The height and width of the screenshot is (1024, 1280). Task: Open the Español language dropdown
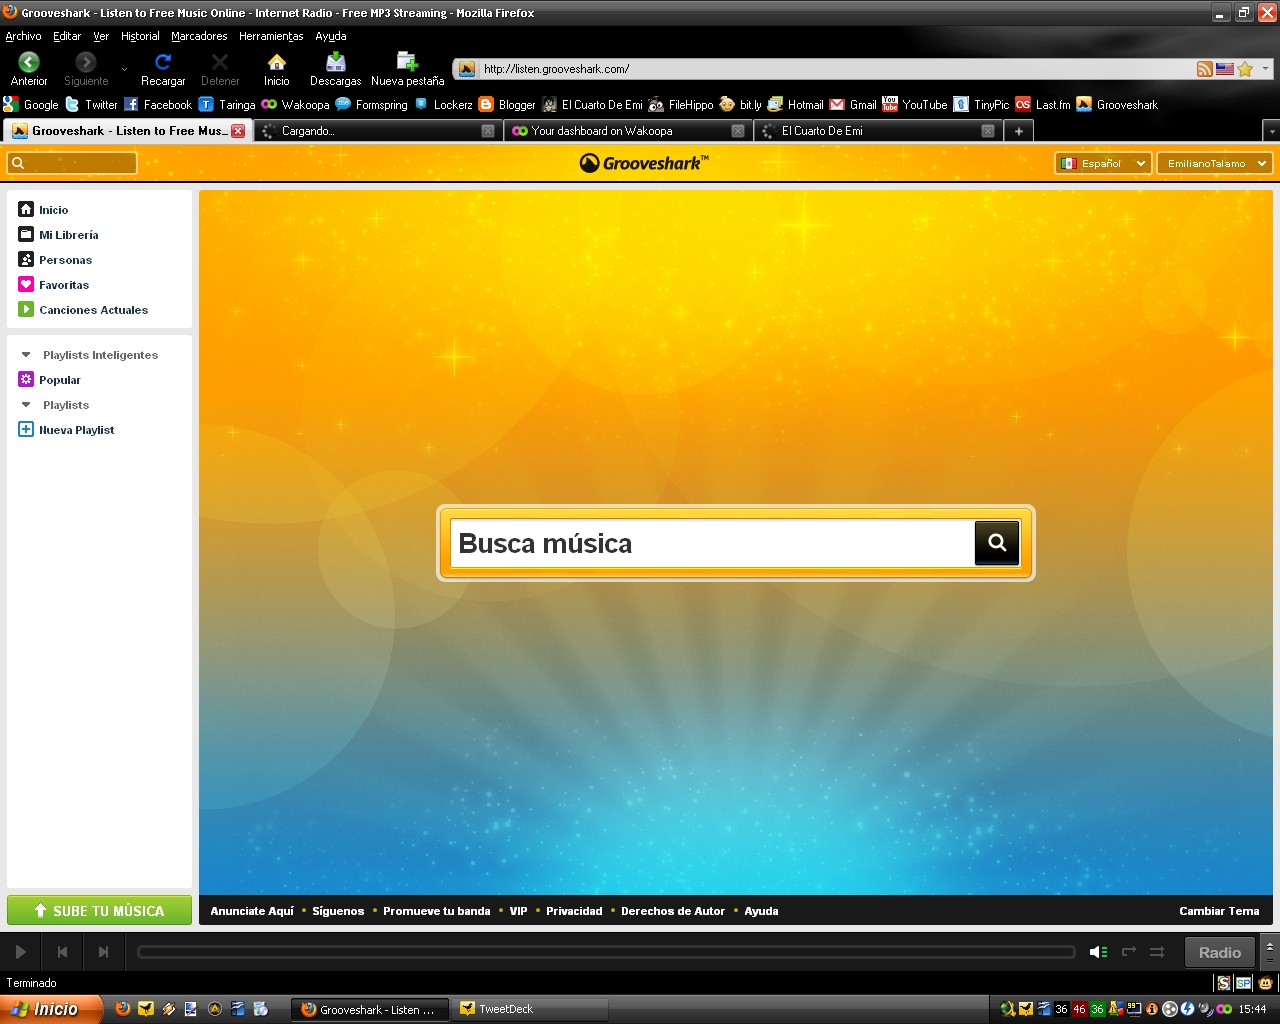pos(1102,162)
